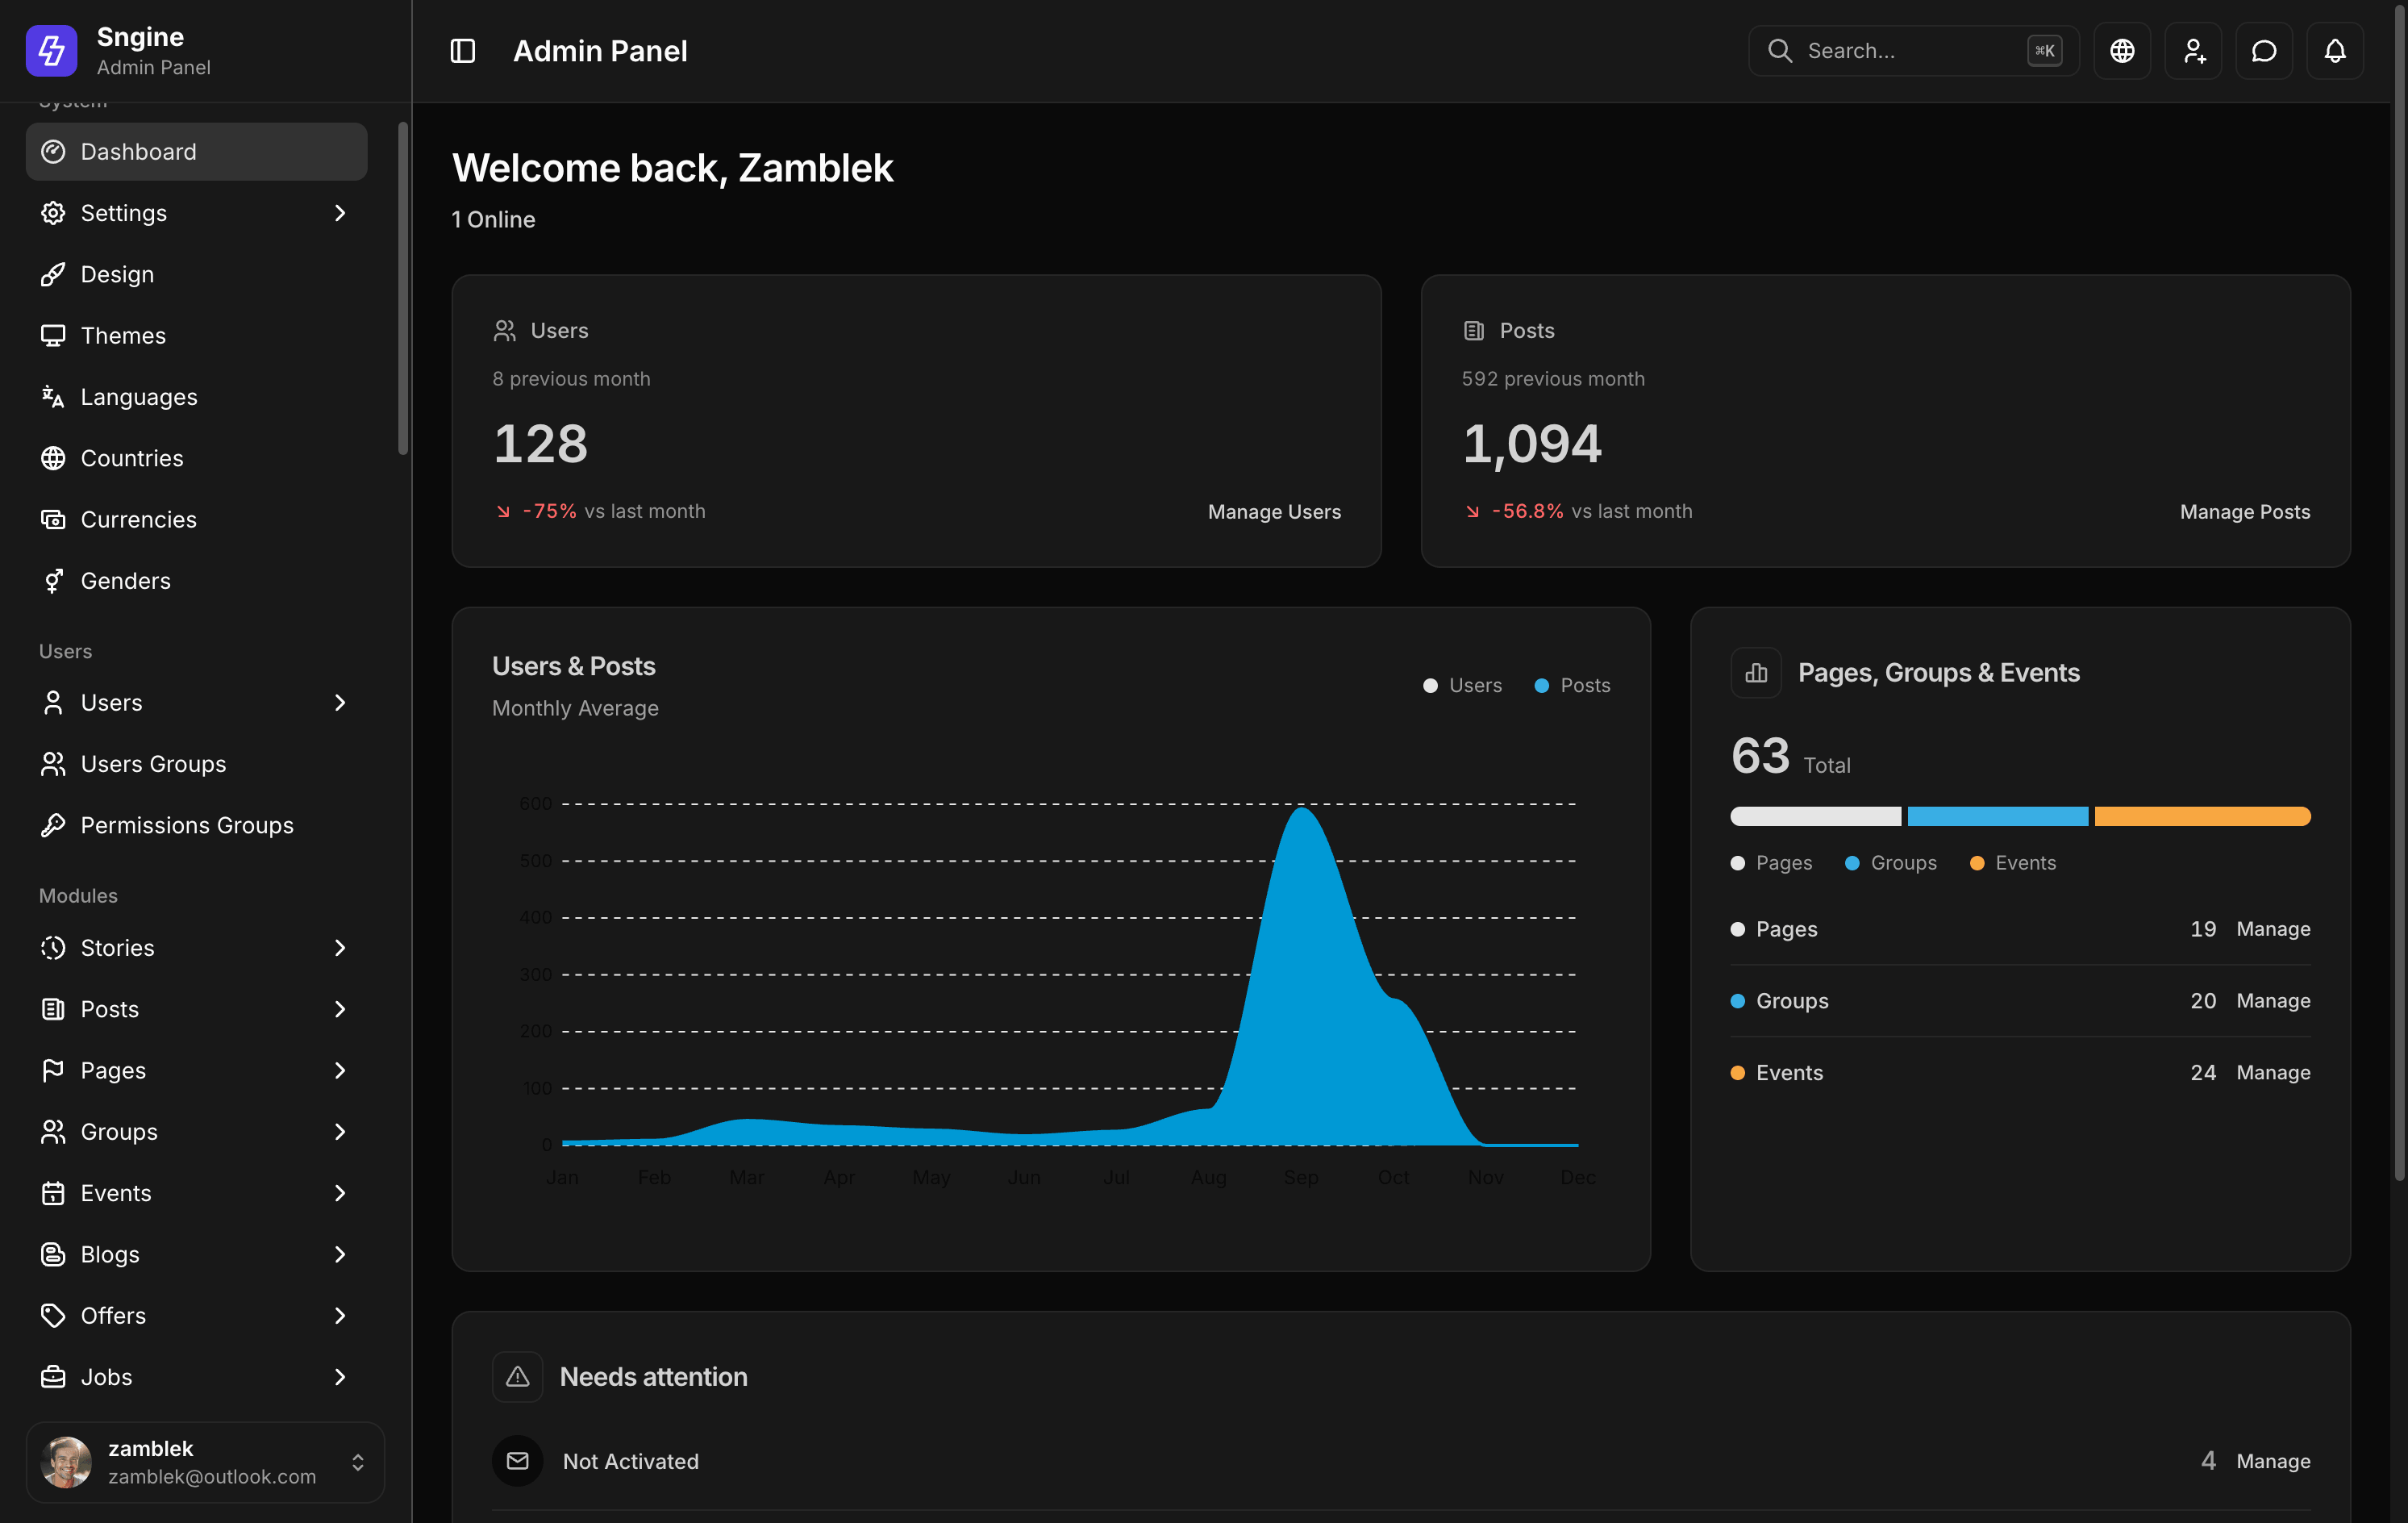
Task: Click the zamblek profile avatar
Action: [x=66, y=1462]
